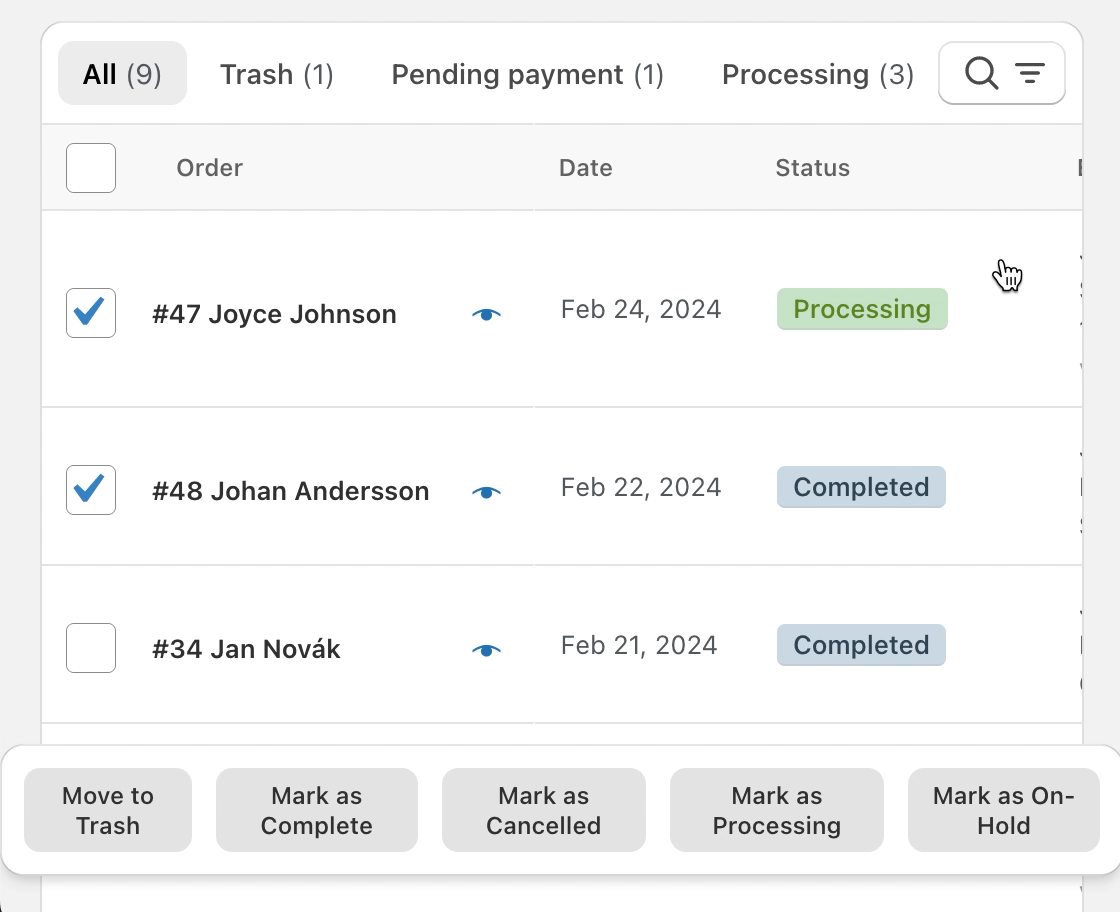View the Processing orders tab
This screenshot has height=912, width=1120.
coord(817,74)
